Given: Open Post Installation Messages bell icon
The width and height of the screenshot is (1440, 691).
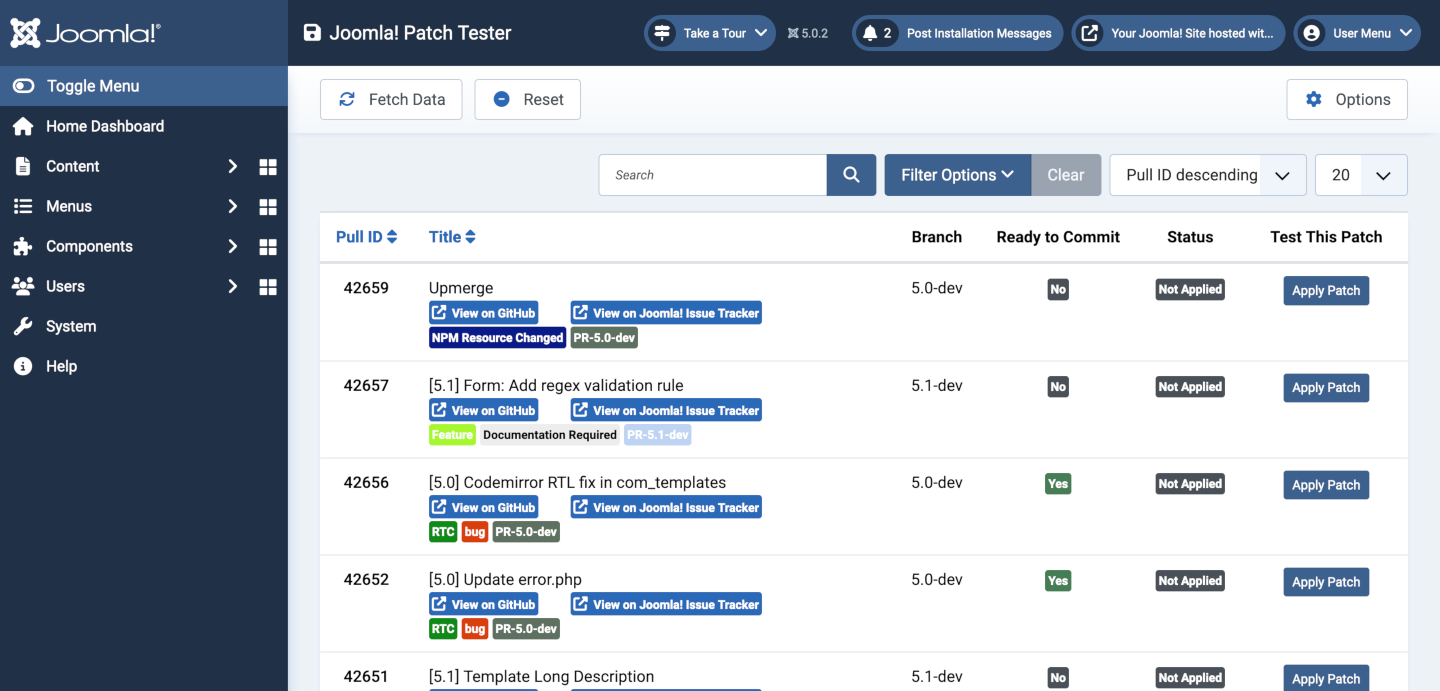Looking at the screenshot, I should pyautogui.click(x=874, y=32).
